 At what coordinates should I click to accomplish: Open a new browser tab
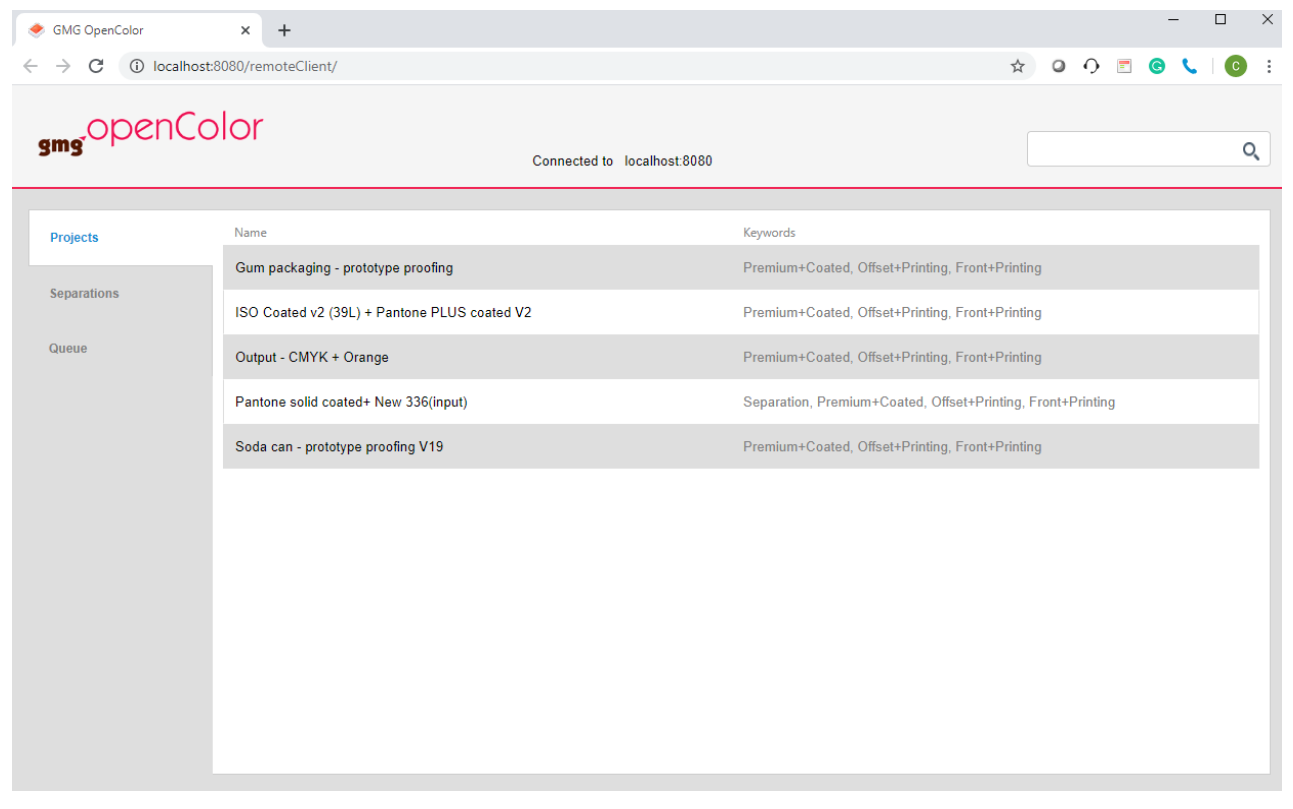pos(284,30)
